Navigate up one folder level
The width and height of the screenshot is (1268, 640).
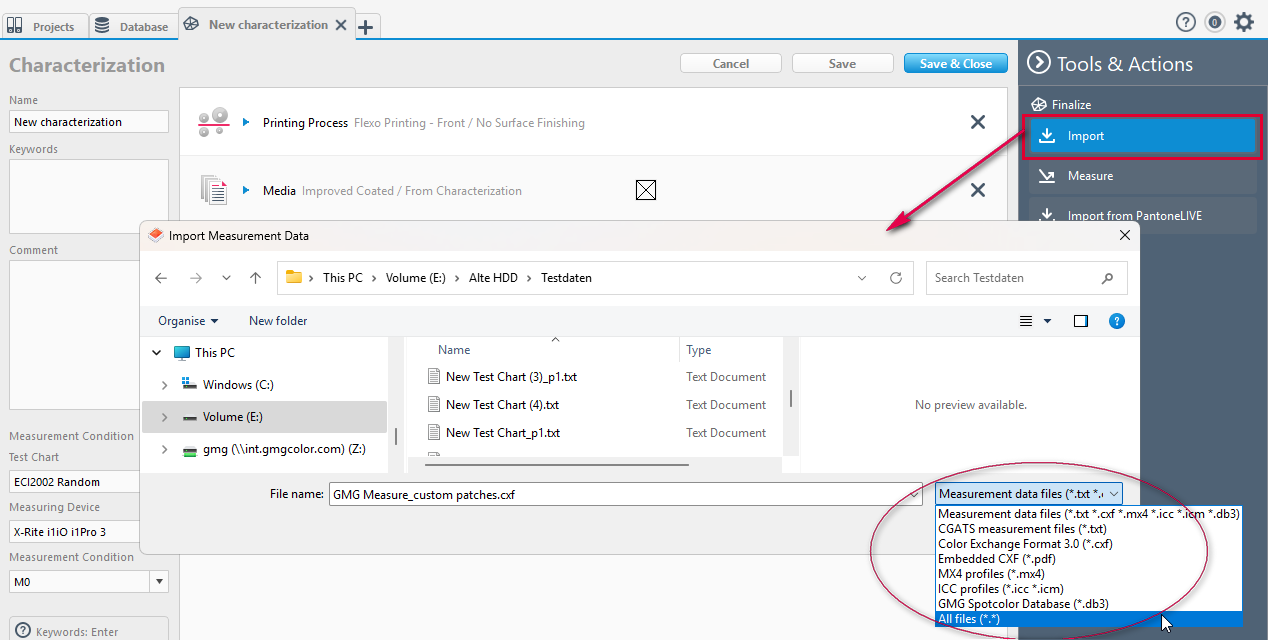pos(255,278)
